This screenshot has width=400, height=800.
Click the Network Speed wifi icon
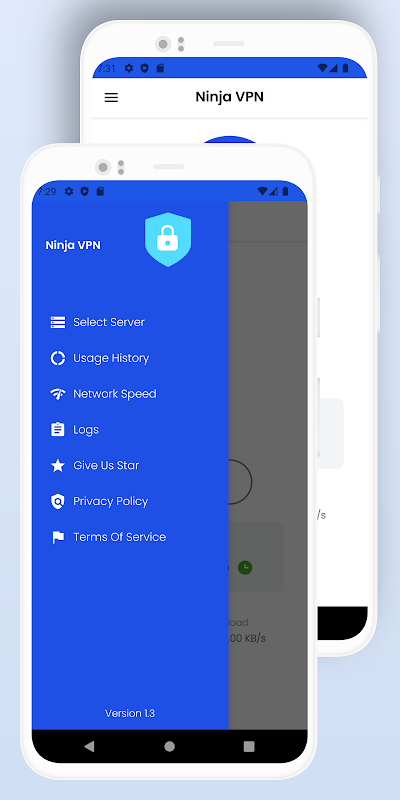click(x=58, y=394)
